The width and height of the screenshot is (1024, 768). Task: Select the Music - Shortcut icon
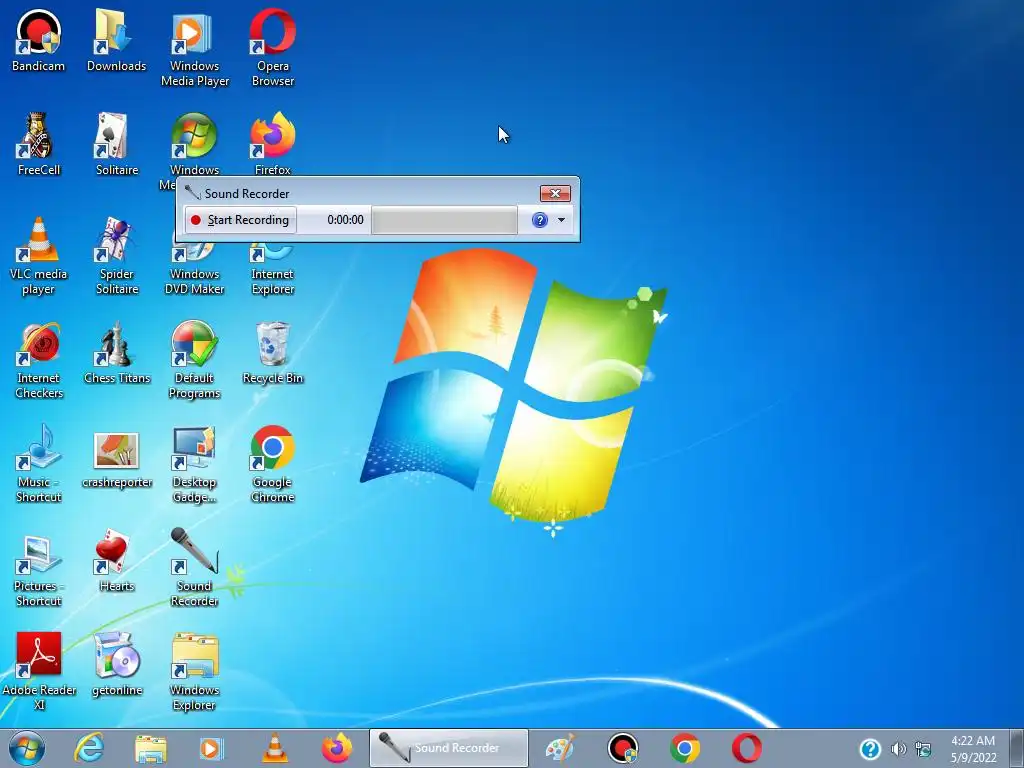coord(39,464)
